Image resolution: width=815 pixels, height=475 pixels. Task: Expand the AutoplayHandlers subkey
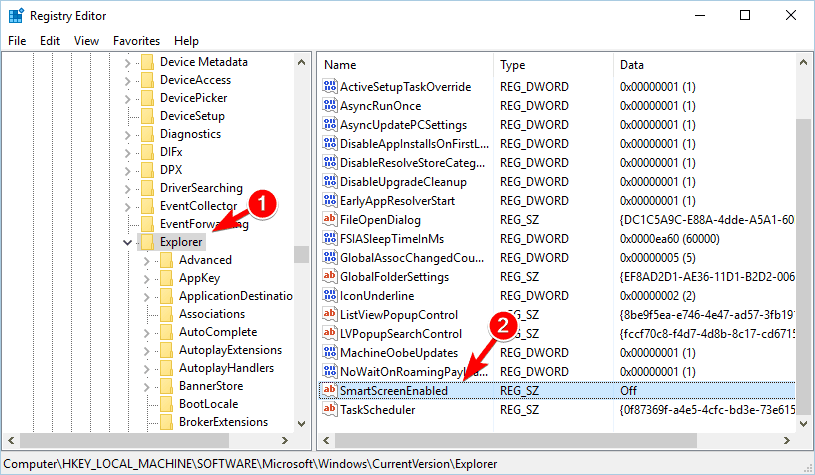click(147, 369)
